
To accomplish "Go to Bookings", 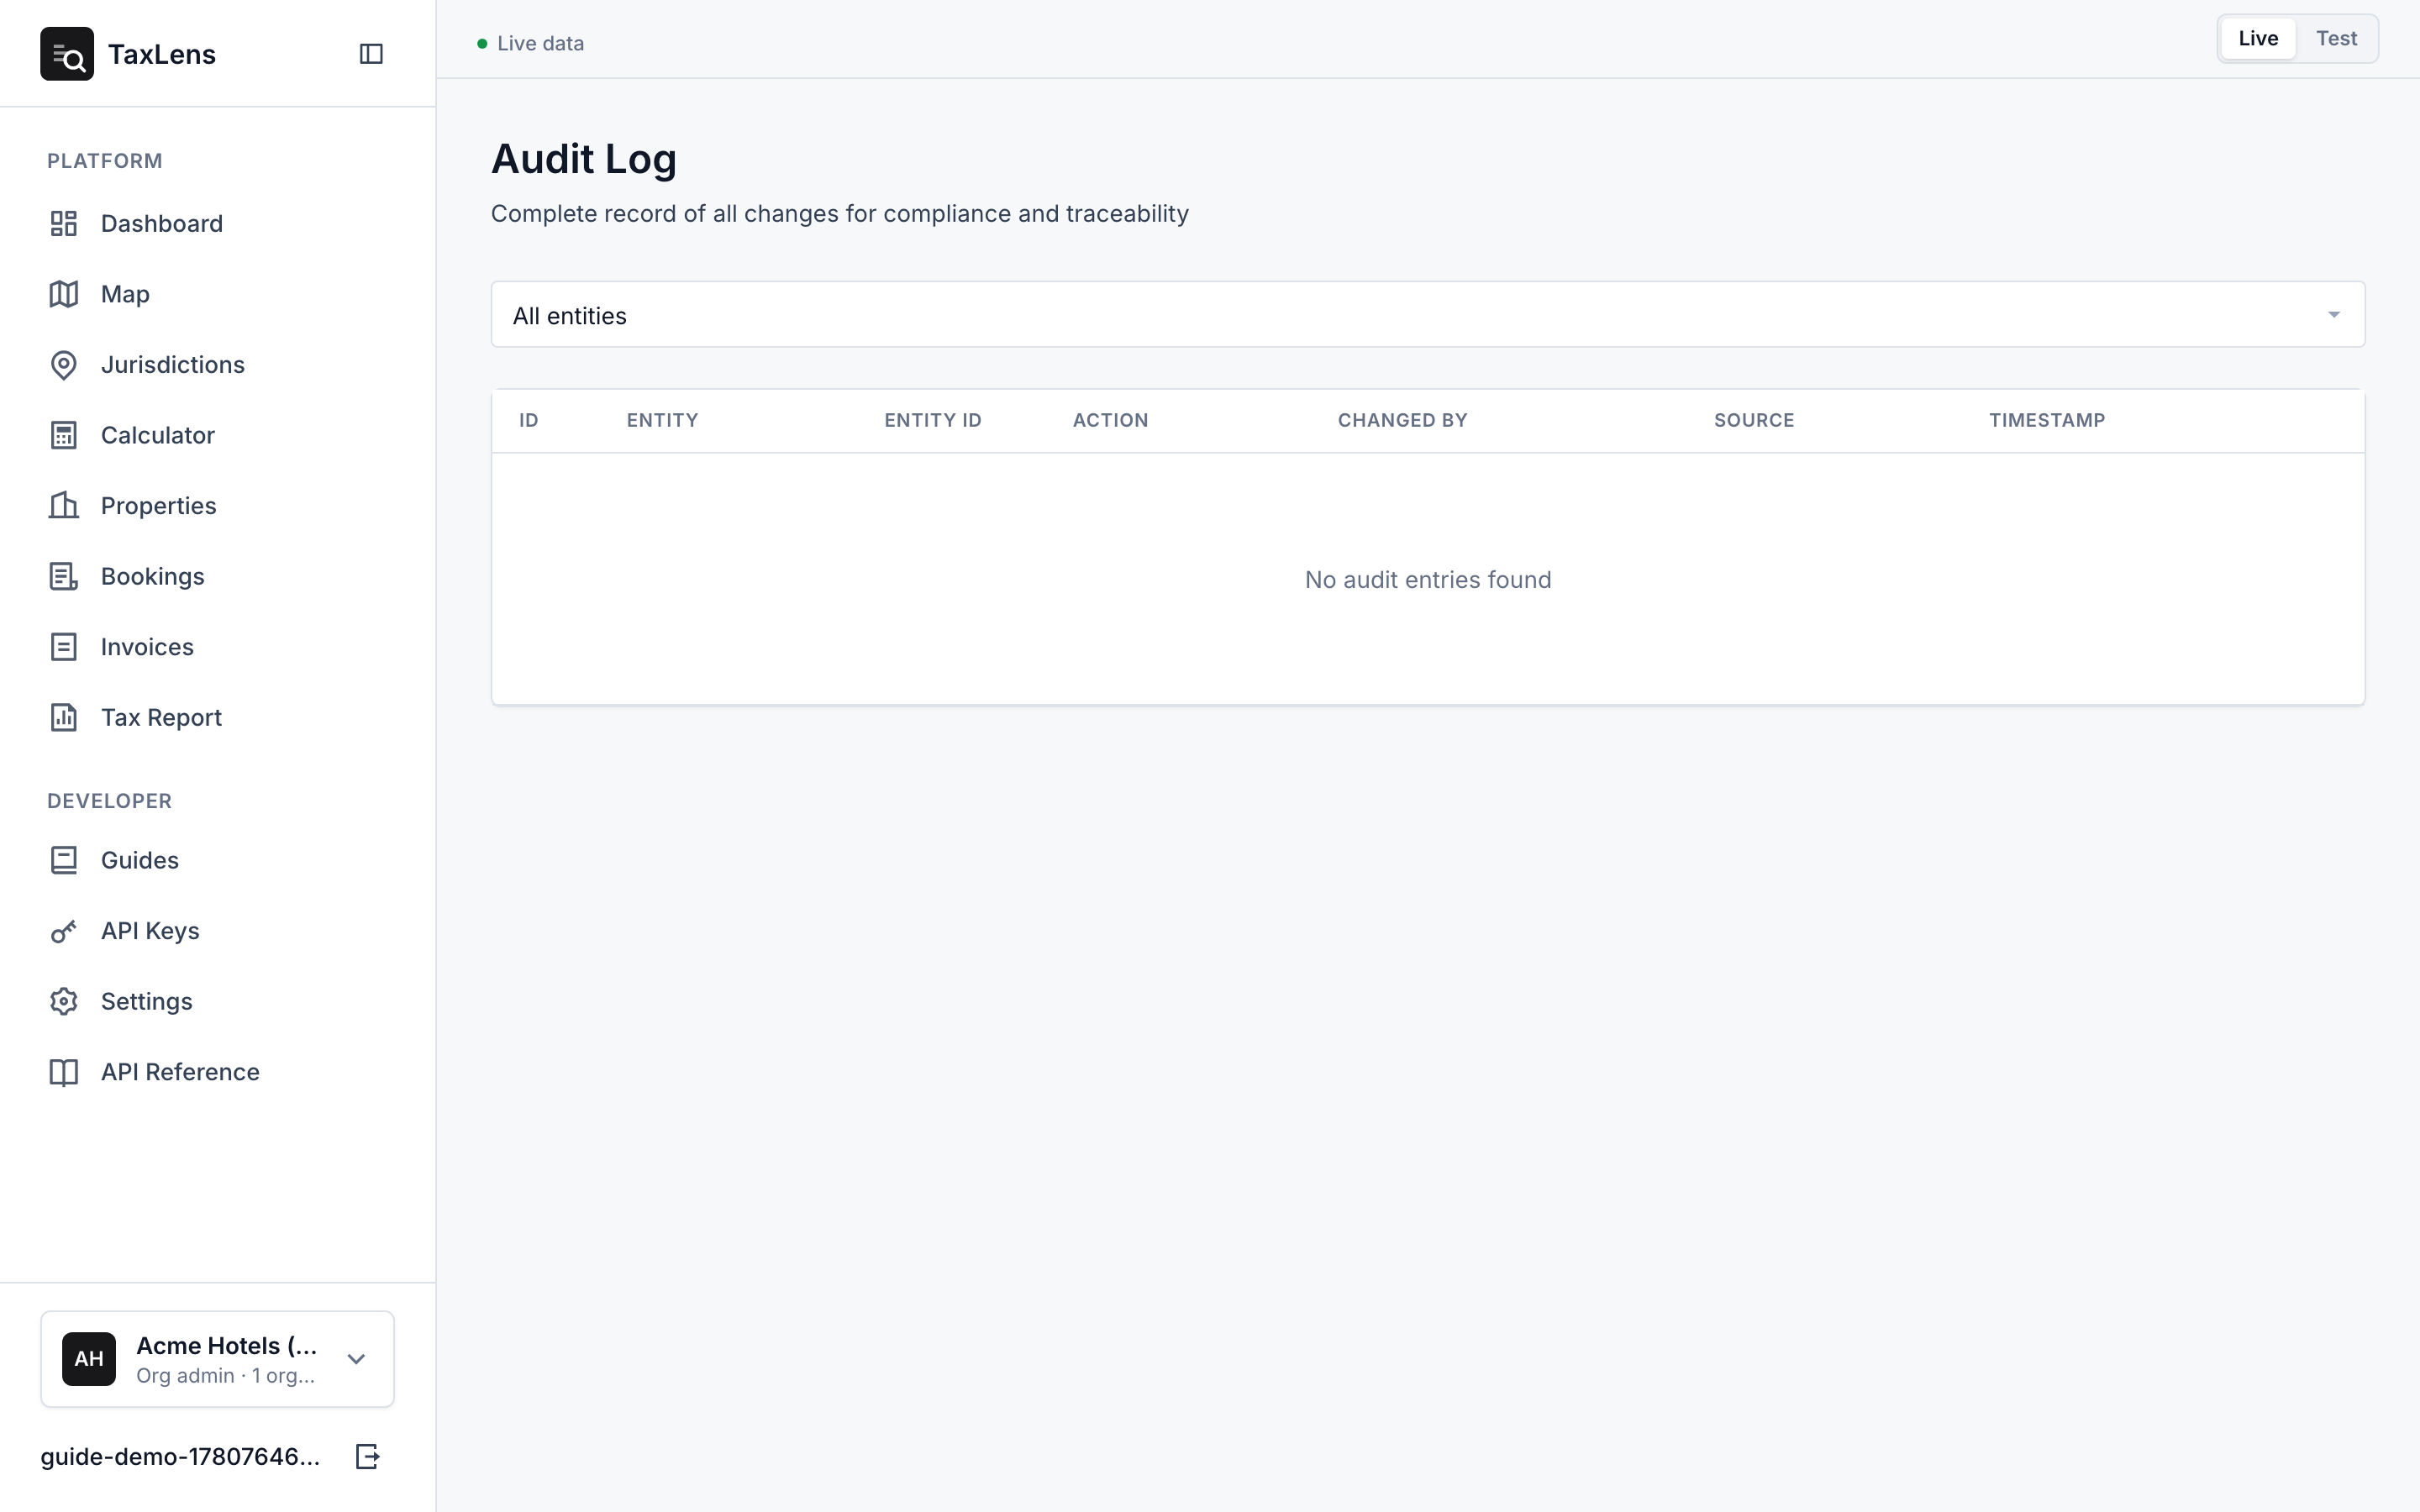I will (x=217, y=576).
